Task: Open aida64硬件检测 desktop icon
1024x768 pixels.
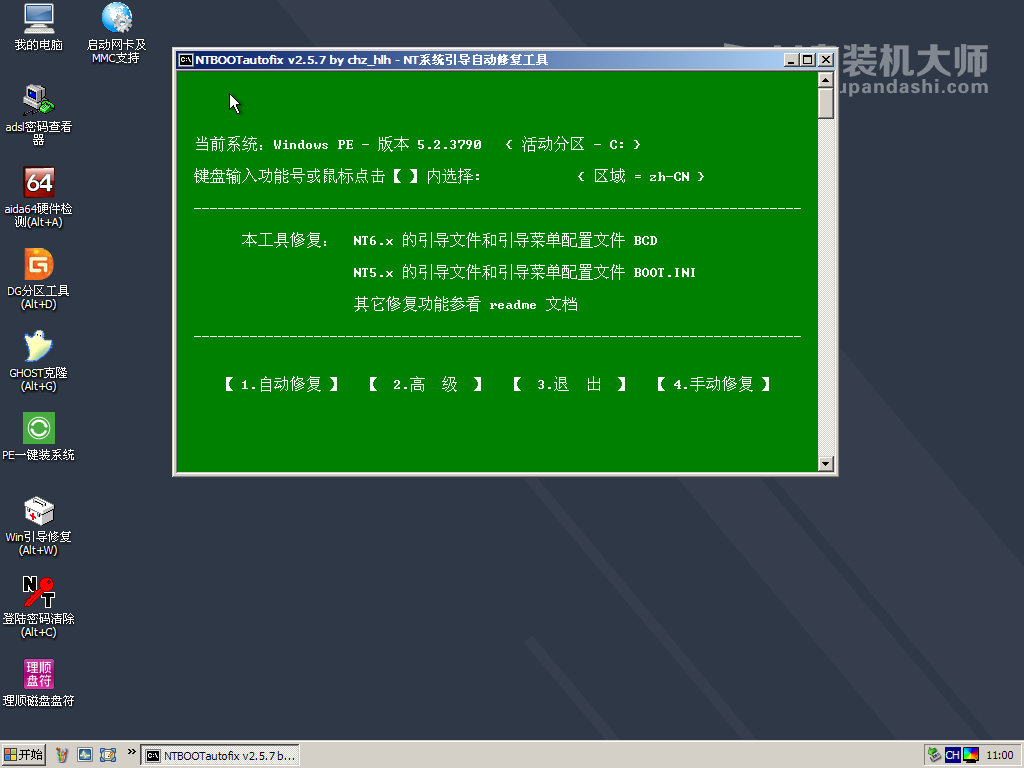Action: (x=38, y=182)
